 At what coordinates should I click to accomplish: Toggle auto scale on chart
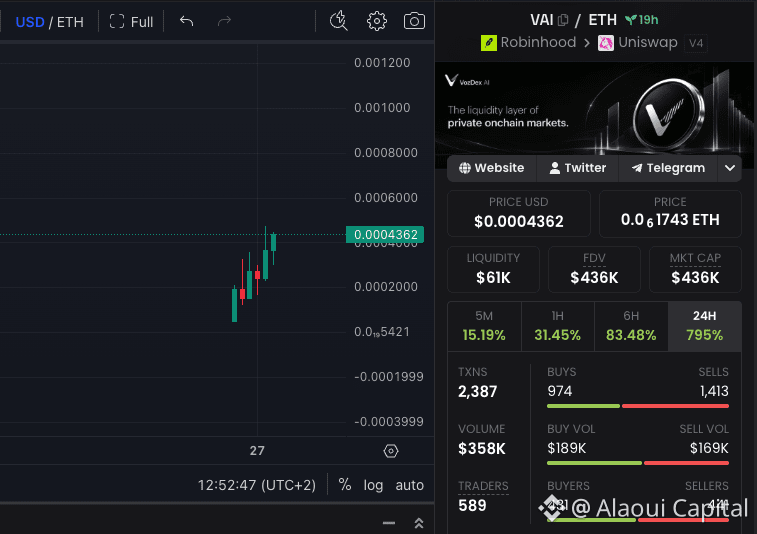click(409, 485)
